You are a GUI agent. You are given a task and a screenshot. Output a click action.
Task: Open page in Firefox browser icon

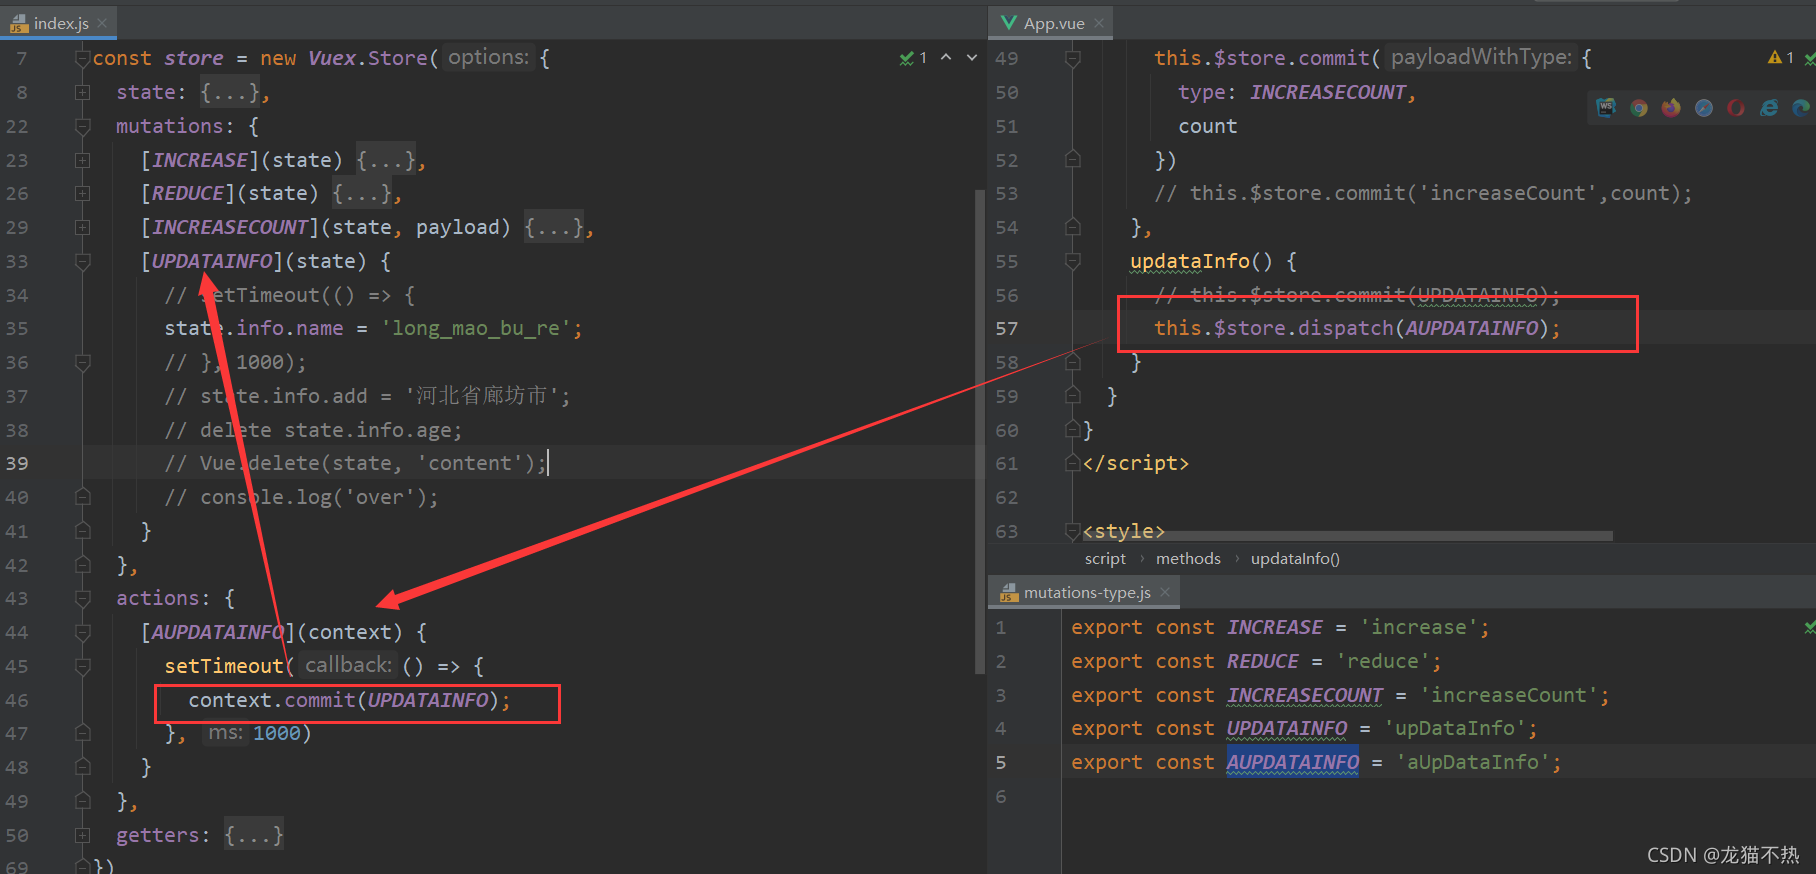(x=1671, y=108)
